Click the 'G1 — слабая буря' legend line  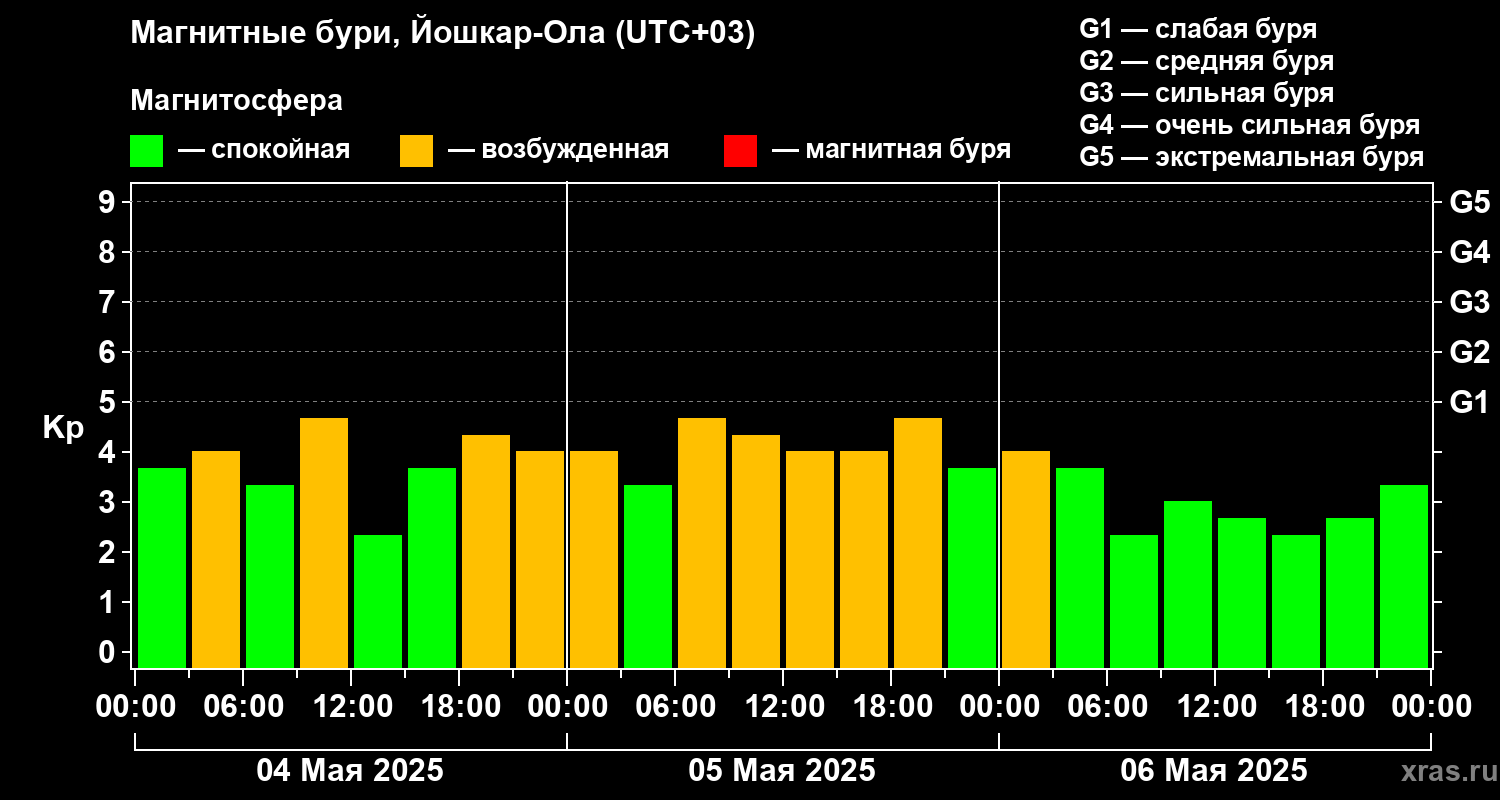click(1198, 29)
